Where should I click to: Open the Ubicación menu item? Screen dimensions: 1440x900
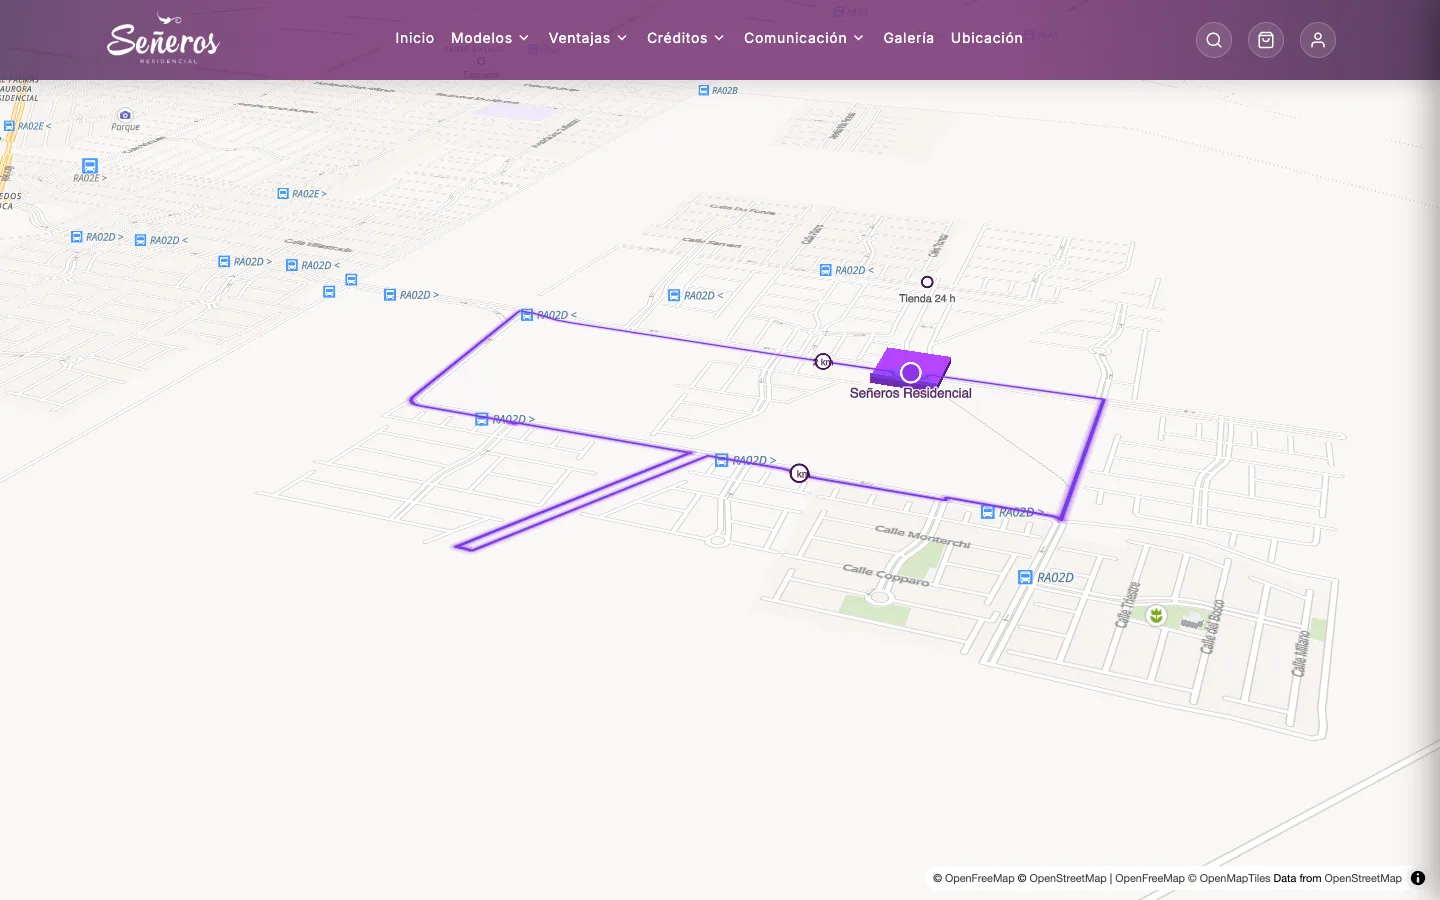(987, 38)
